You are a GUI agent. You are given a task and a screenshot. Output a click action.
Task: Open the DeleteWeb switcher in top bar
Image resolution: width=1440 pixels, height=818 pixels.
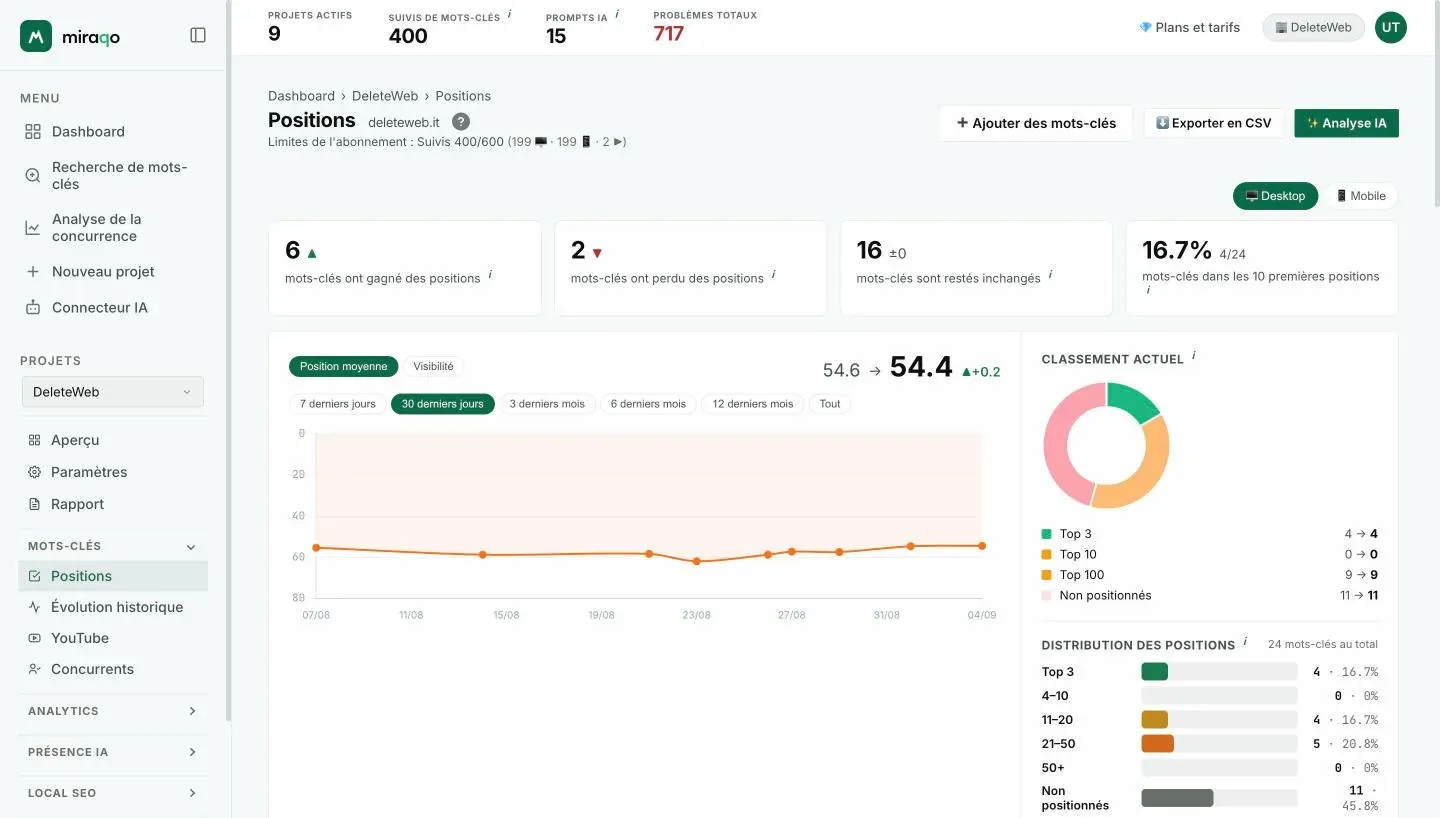(1313, 27)
